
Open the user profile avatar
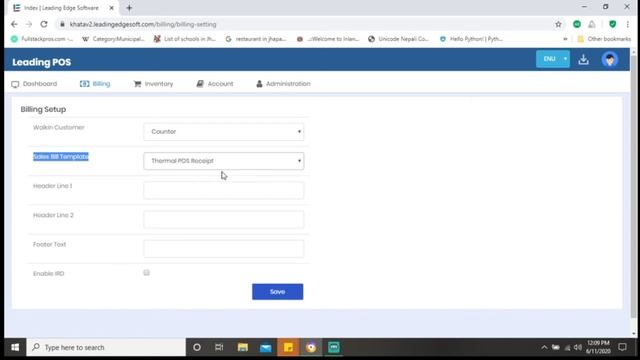click(610, 60)
